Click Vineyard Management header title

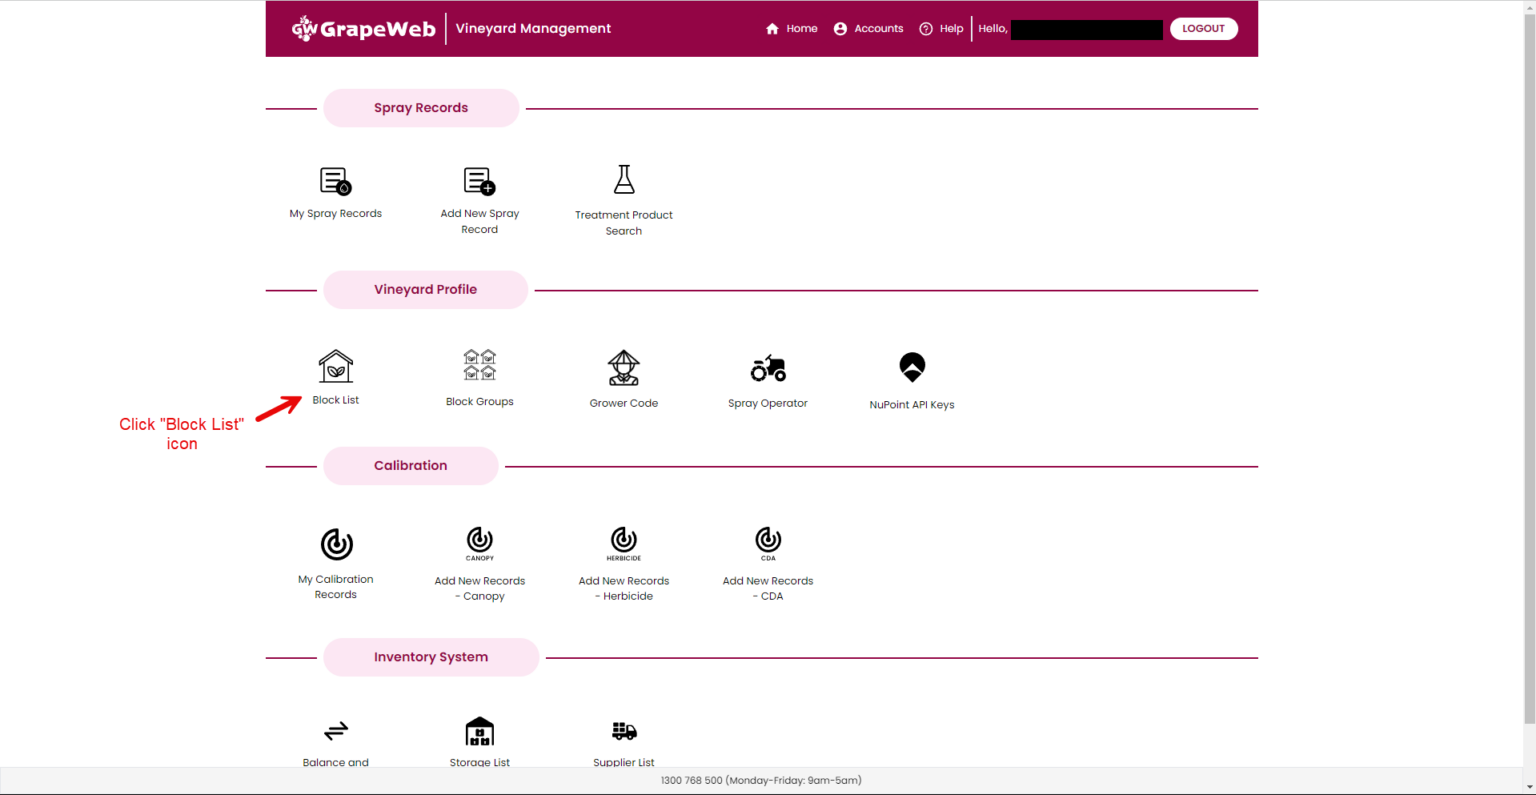533,28
